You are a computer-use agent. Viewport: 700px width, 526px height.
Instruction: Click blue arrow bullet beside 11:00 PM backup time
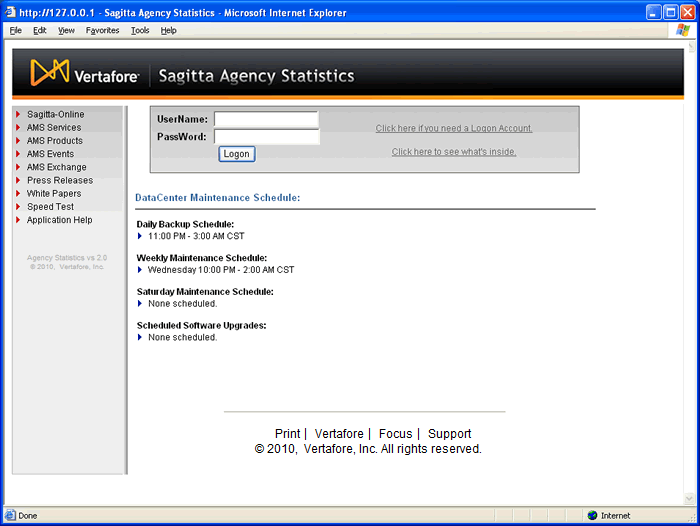click(140, 236)
